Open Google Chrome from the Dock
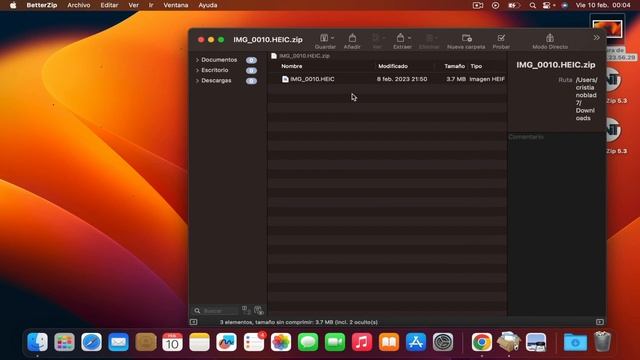The height and width of the screenshot is (360, 640). click(x=482, y=342)
